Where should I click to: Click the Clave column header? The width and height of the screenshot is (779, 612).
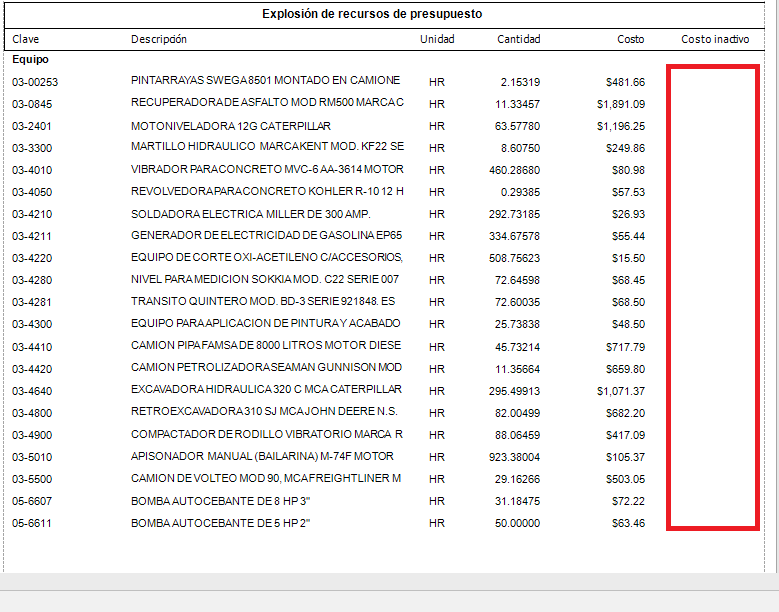click(25, 39)
